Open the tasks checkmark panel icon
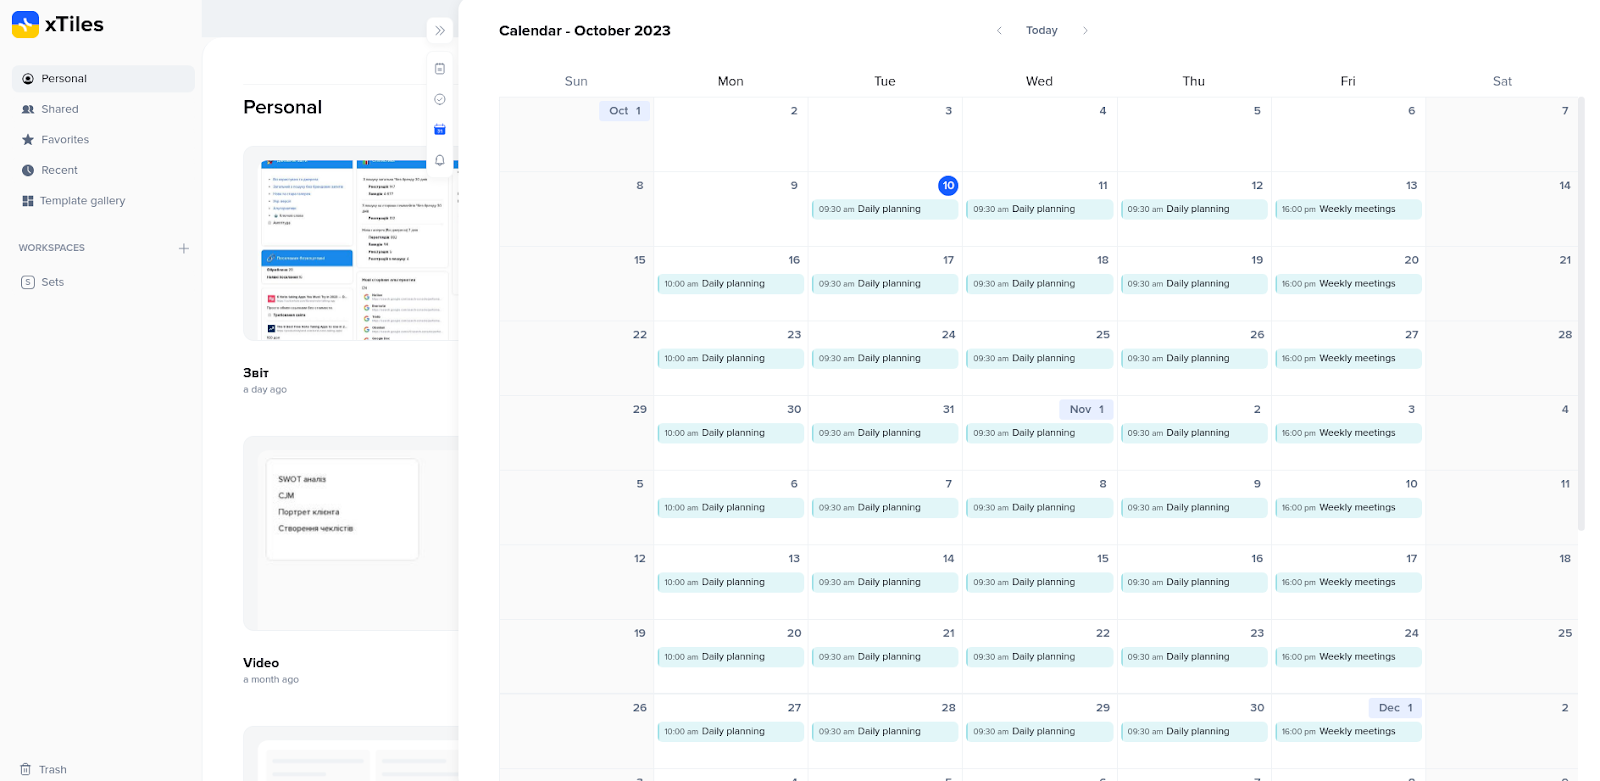 pyautogui.click(x=440, y=99)
